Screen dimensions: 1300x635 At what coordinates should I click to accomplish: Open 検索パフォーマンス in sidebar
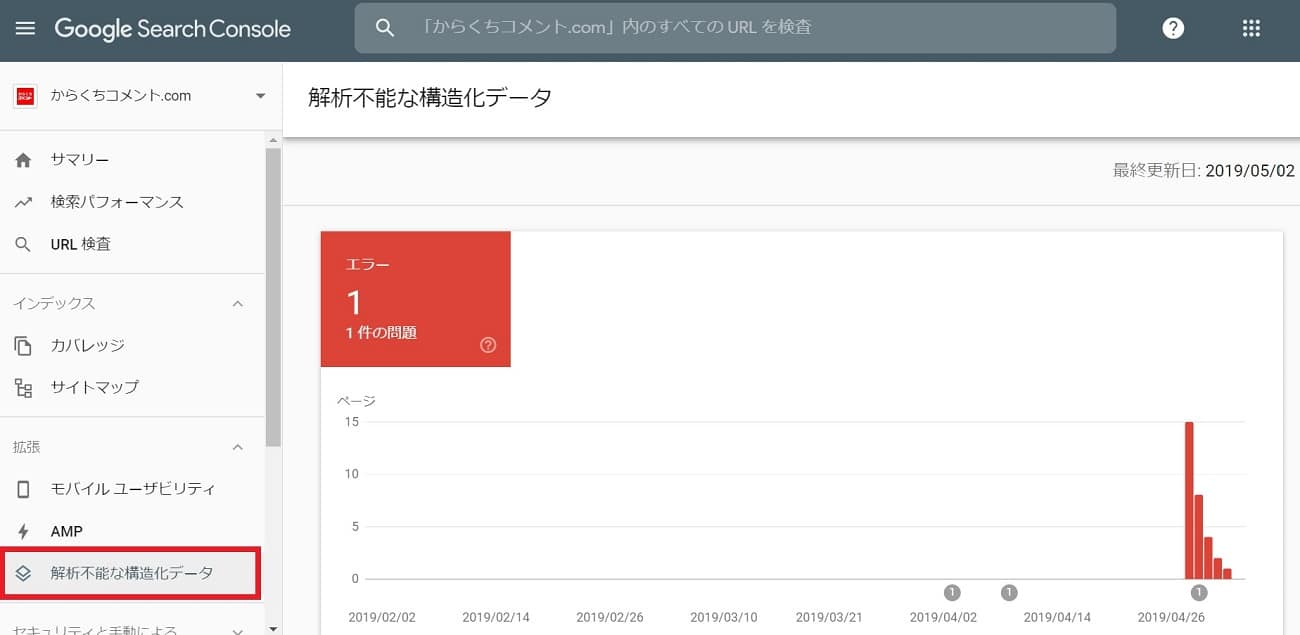tap(117, 202)
